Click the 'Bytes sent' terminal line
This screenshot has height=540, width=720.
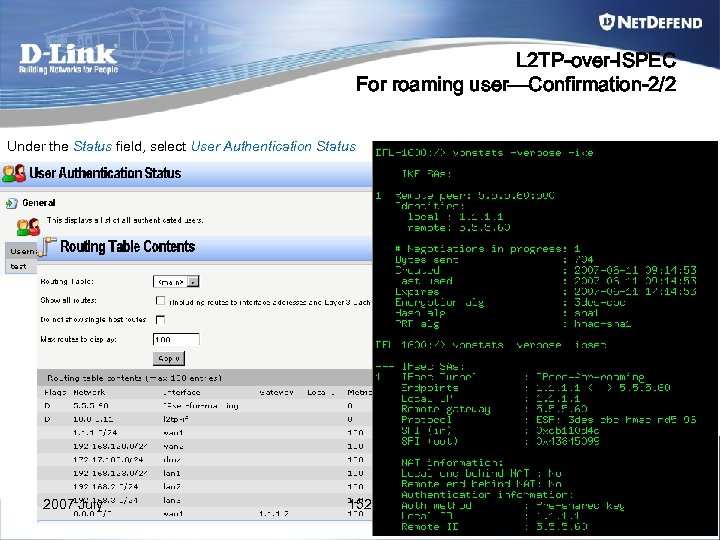tap(494, 260)
